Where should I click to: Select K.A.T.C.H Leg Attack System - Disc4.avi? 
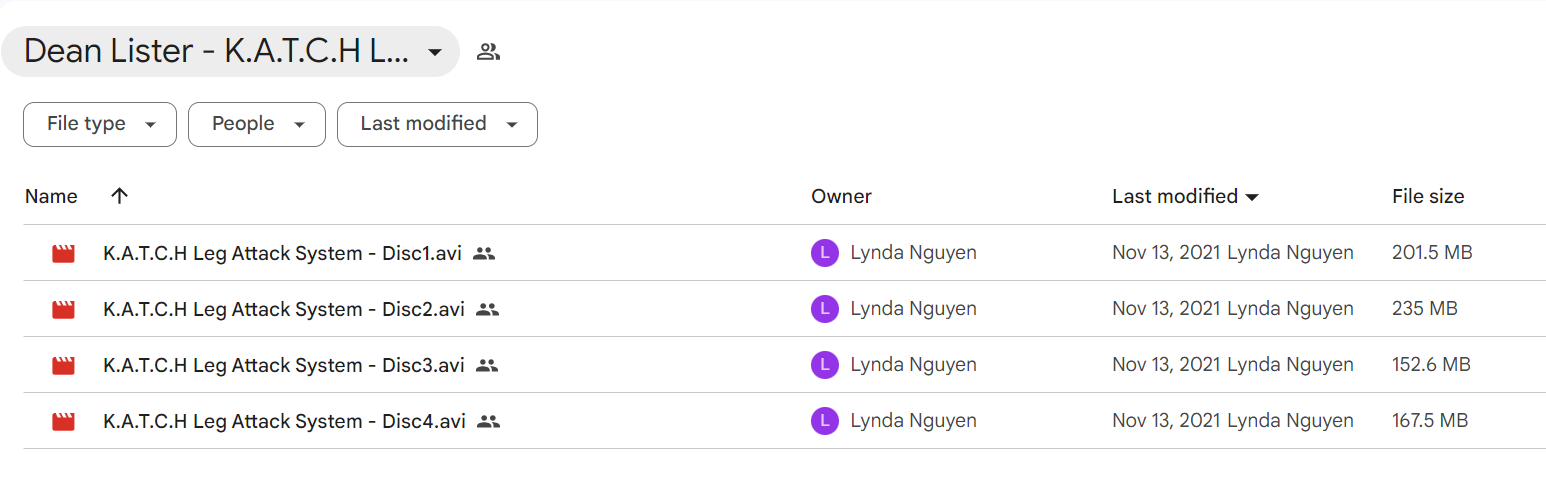click(x=284, y=422)
